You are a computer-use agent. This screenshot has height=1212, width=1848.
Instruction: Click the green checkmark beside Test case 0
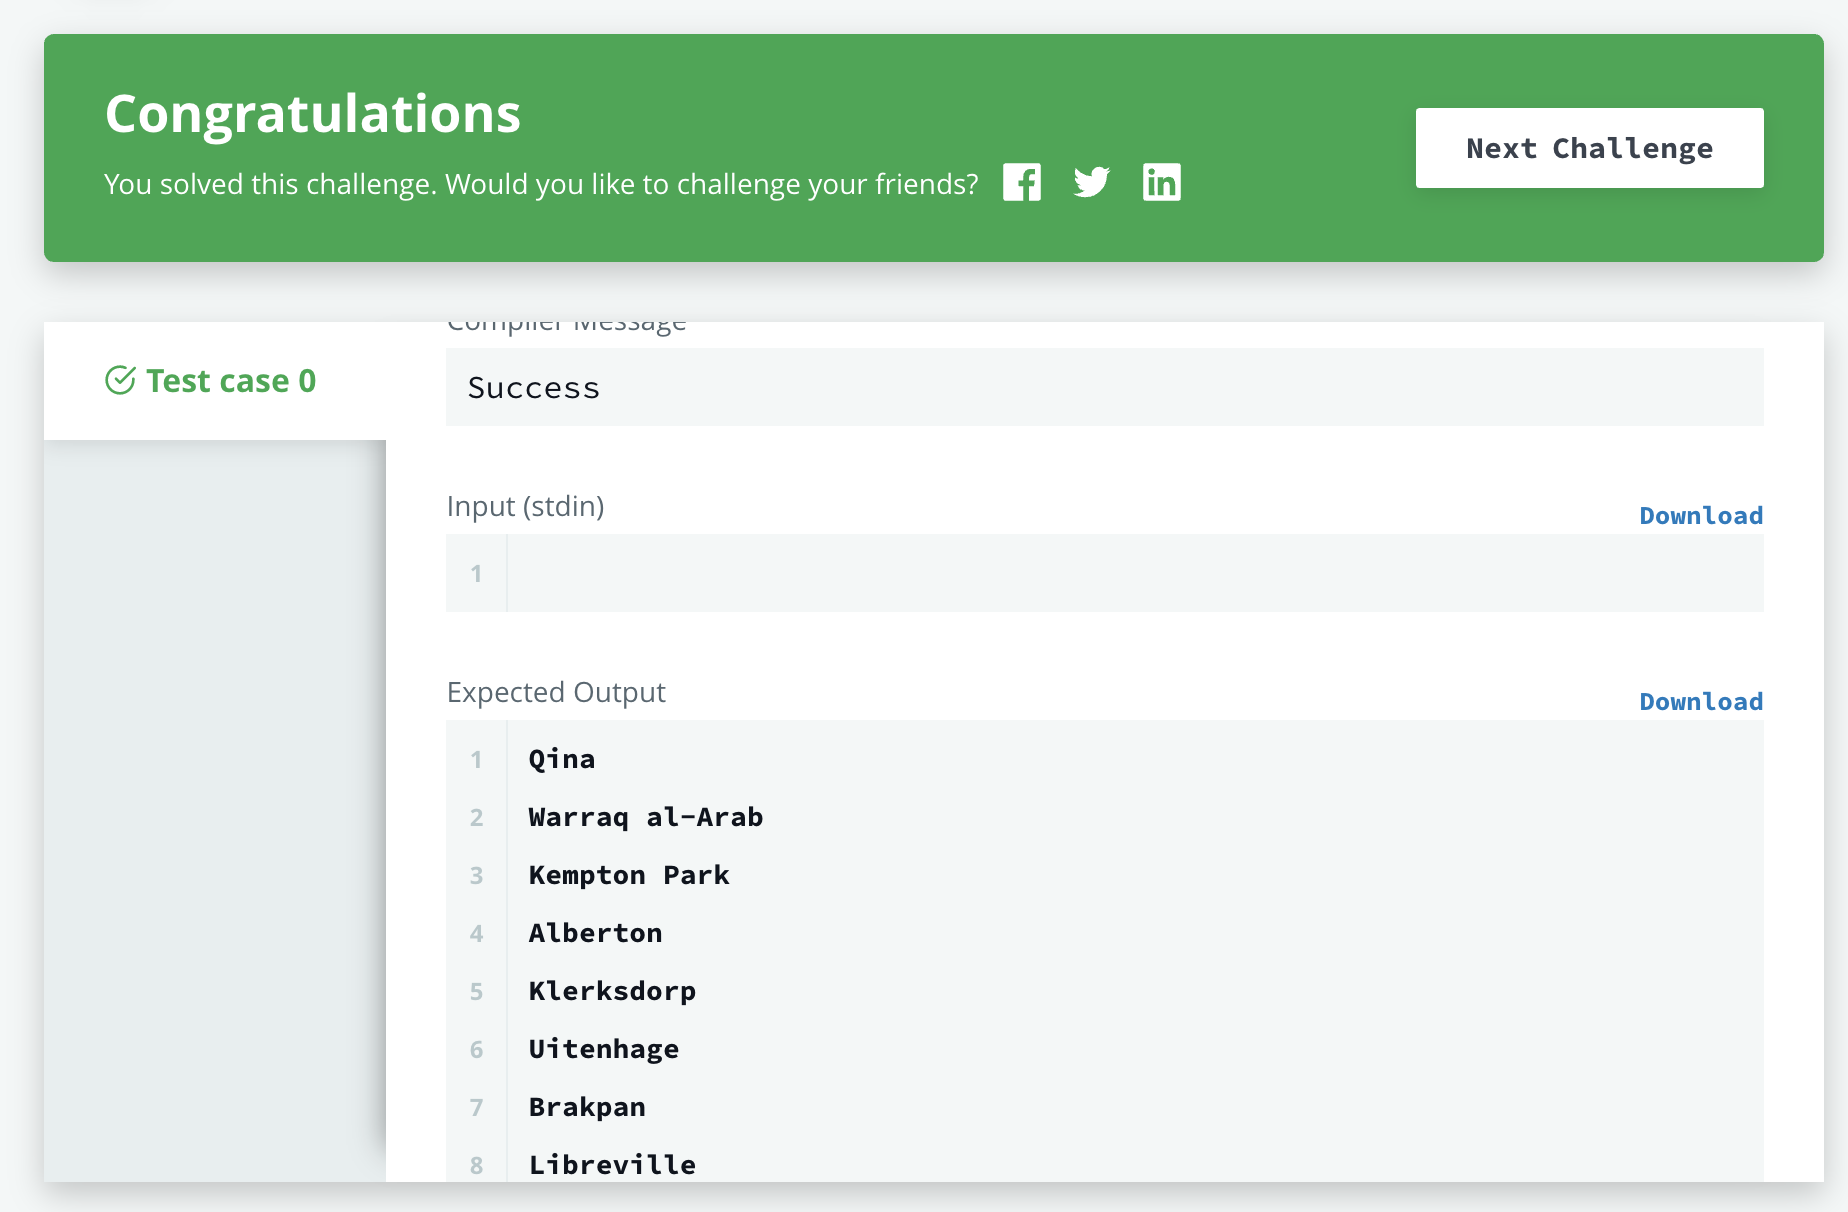(120, 381)
